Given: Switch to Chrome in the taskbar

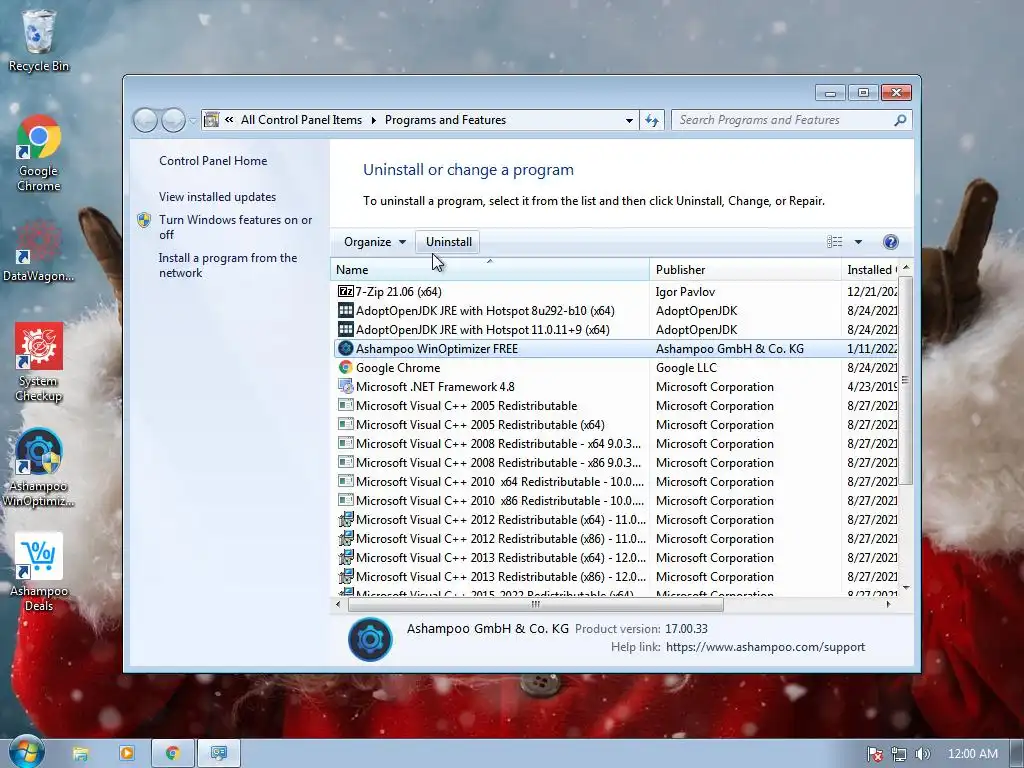Looking at the screenshot, I should click(173, 754).
